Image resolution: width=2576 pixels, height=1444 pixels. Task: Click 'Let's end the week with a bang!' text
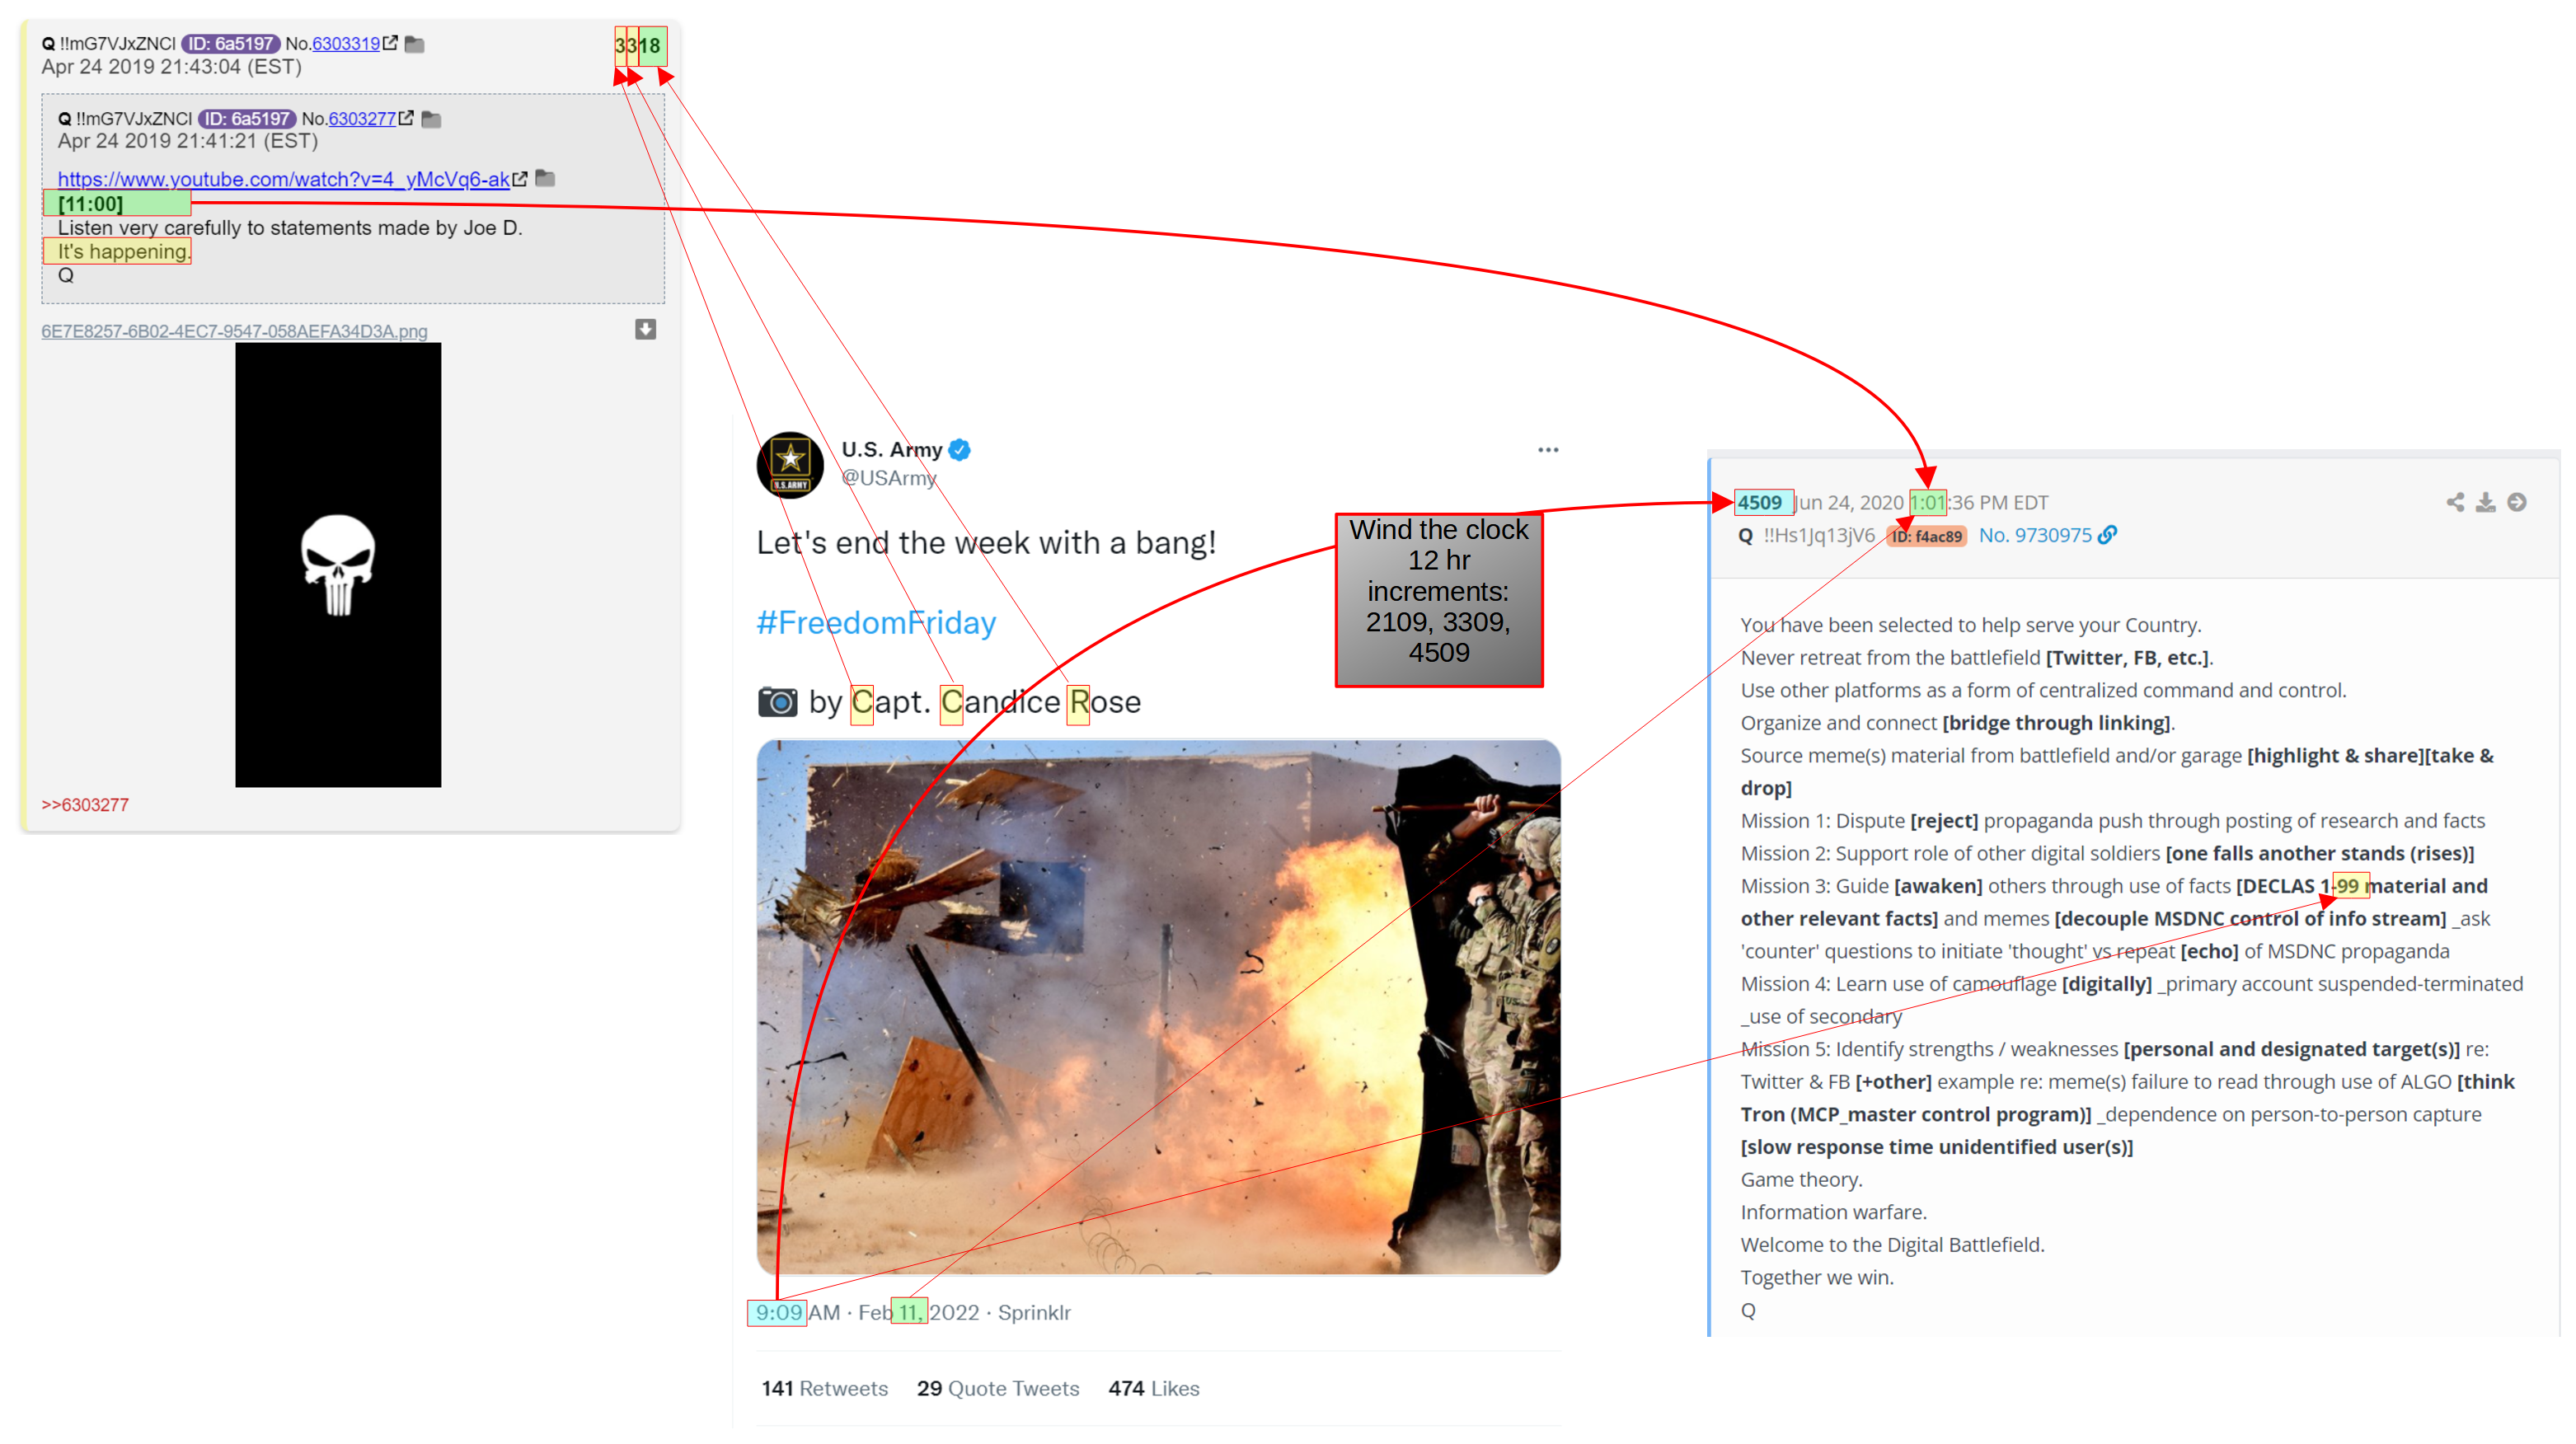point(986,543)
